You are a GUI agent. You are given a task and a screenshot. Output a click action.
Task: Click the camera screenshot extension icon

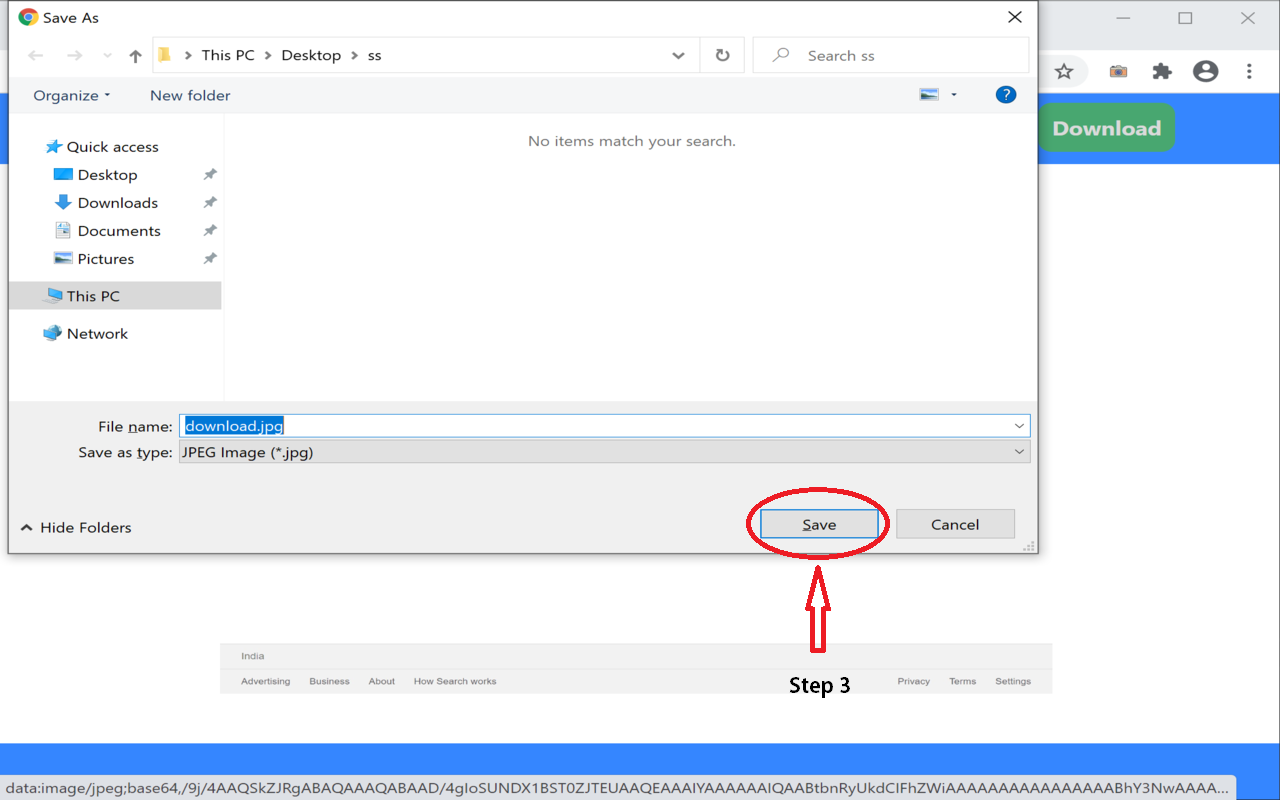[1118, 71]
